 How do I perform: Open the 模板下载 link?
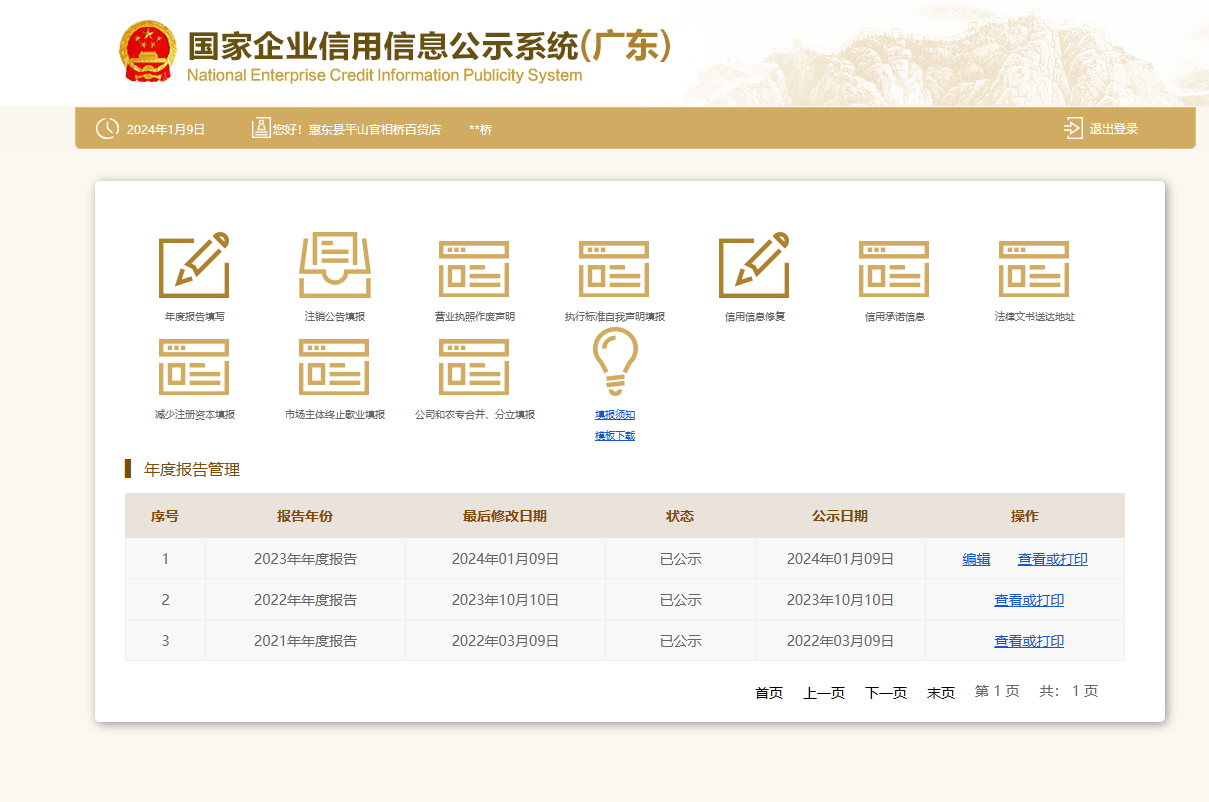pyautogui.click(x=615, y=436)
